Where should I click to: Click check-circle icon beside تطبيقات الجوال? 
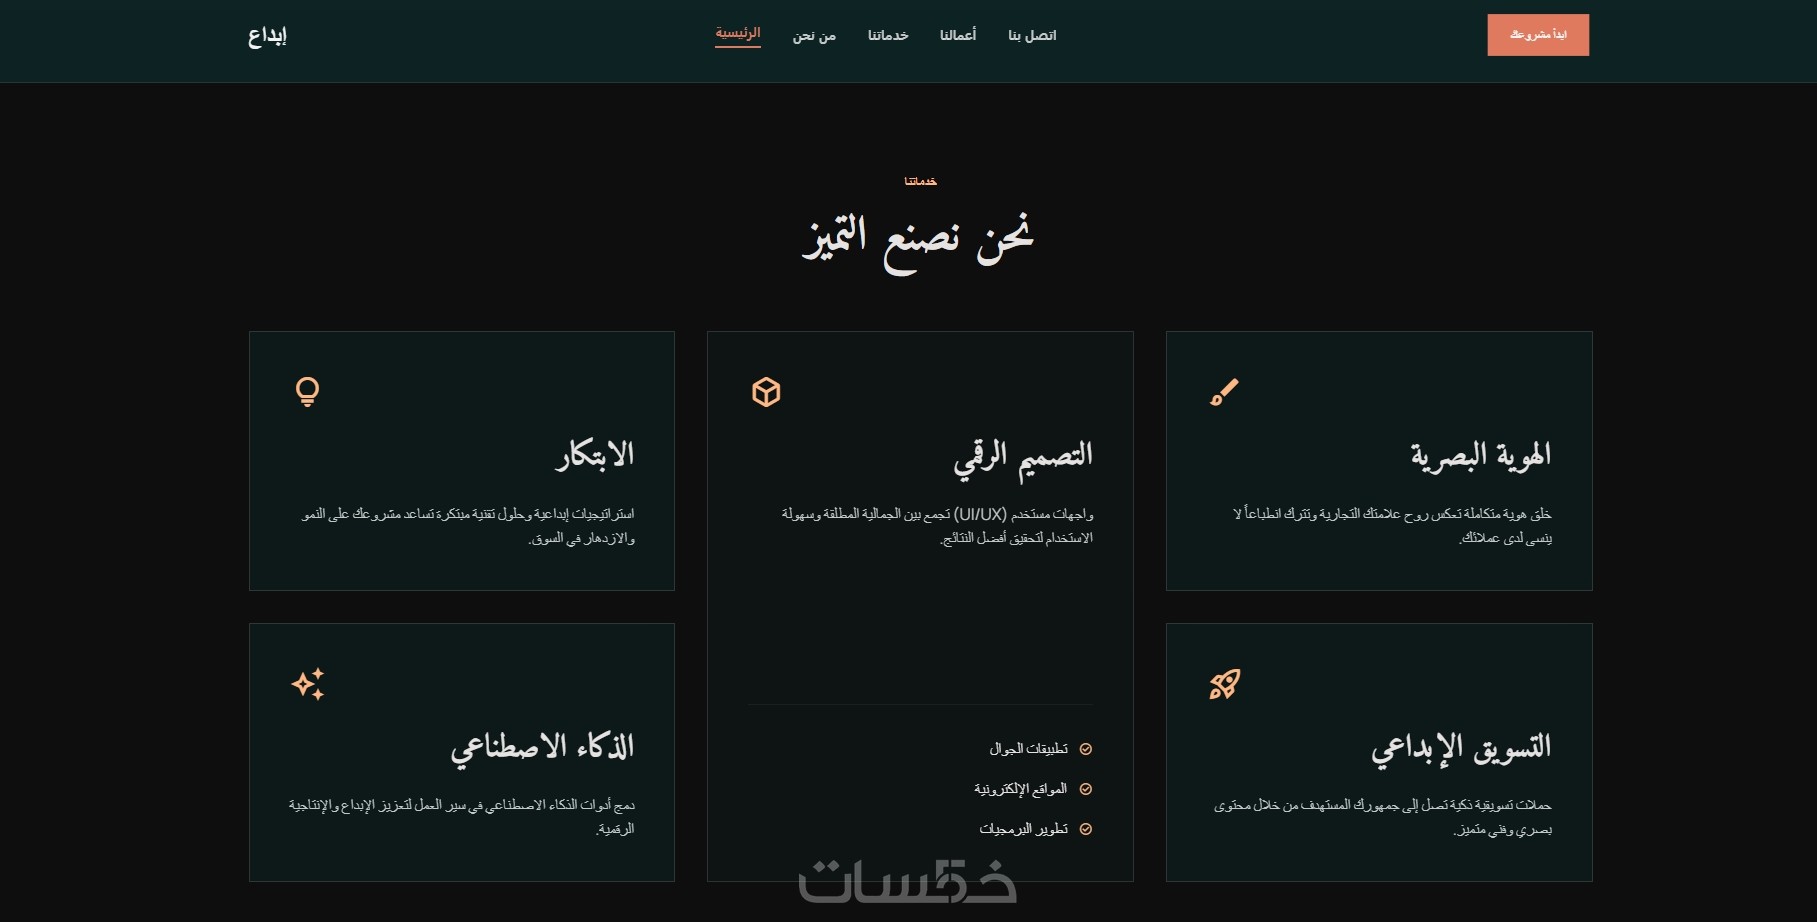pos(1086,749)
